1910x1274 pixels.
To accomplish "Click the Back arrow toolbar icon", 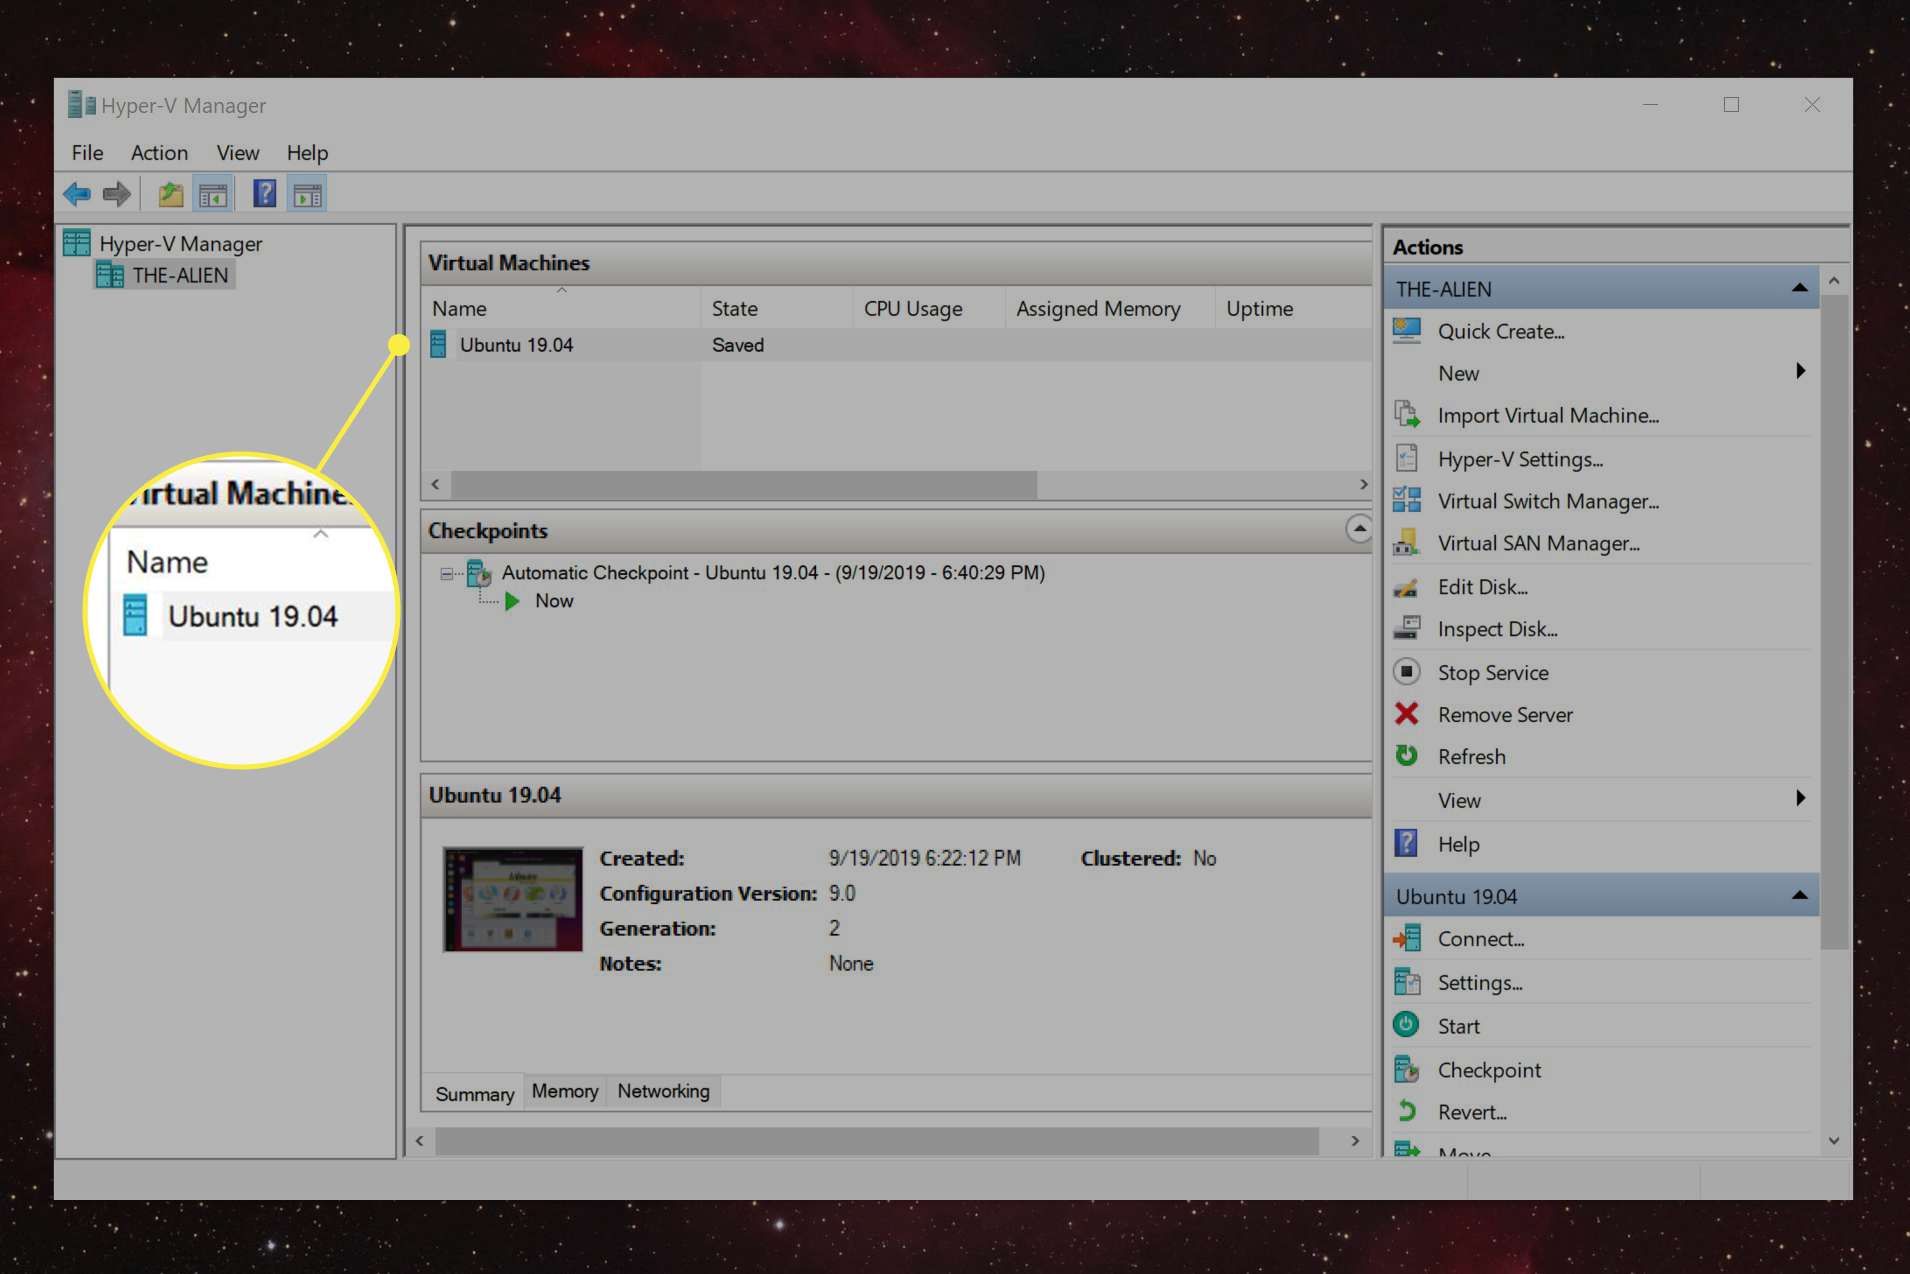I will coord(77,194).
